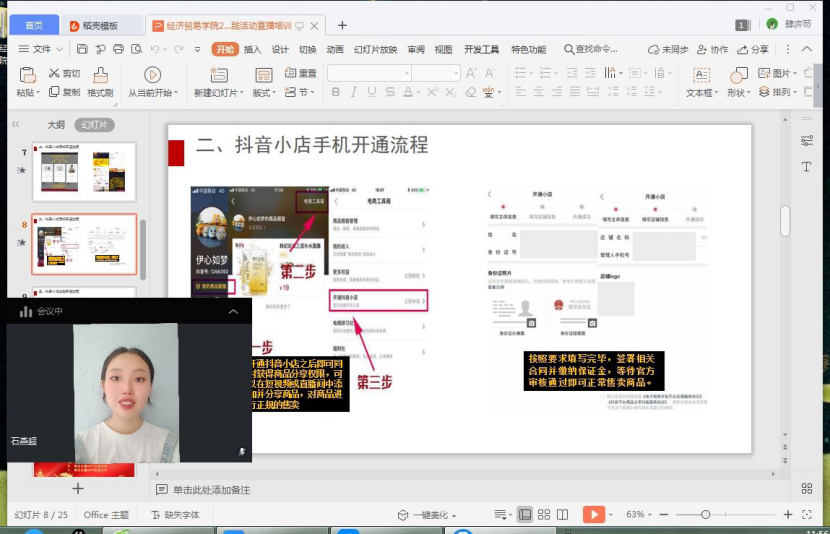Select slide 7 thumbnail
The width and height of the screenshot is (830, 534).
[84, 171]
